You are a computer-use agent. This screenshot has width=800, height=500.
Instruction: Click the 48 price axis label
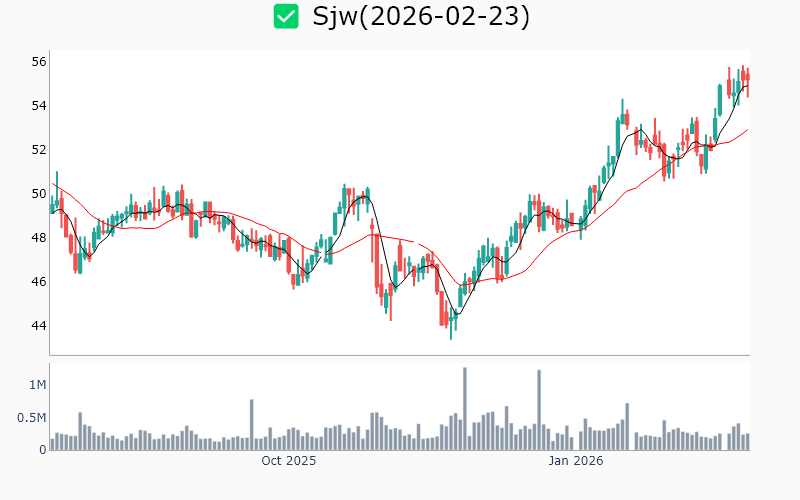coord(38,237)
